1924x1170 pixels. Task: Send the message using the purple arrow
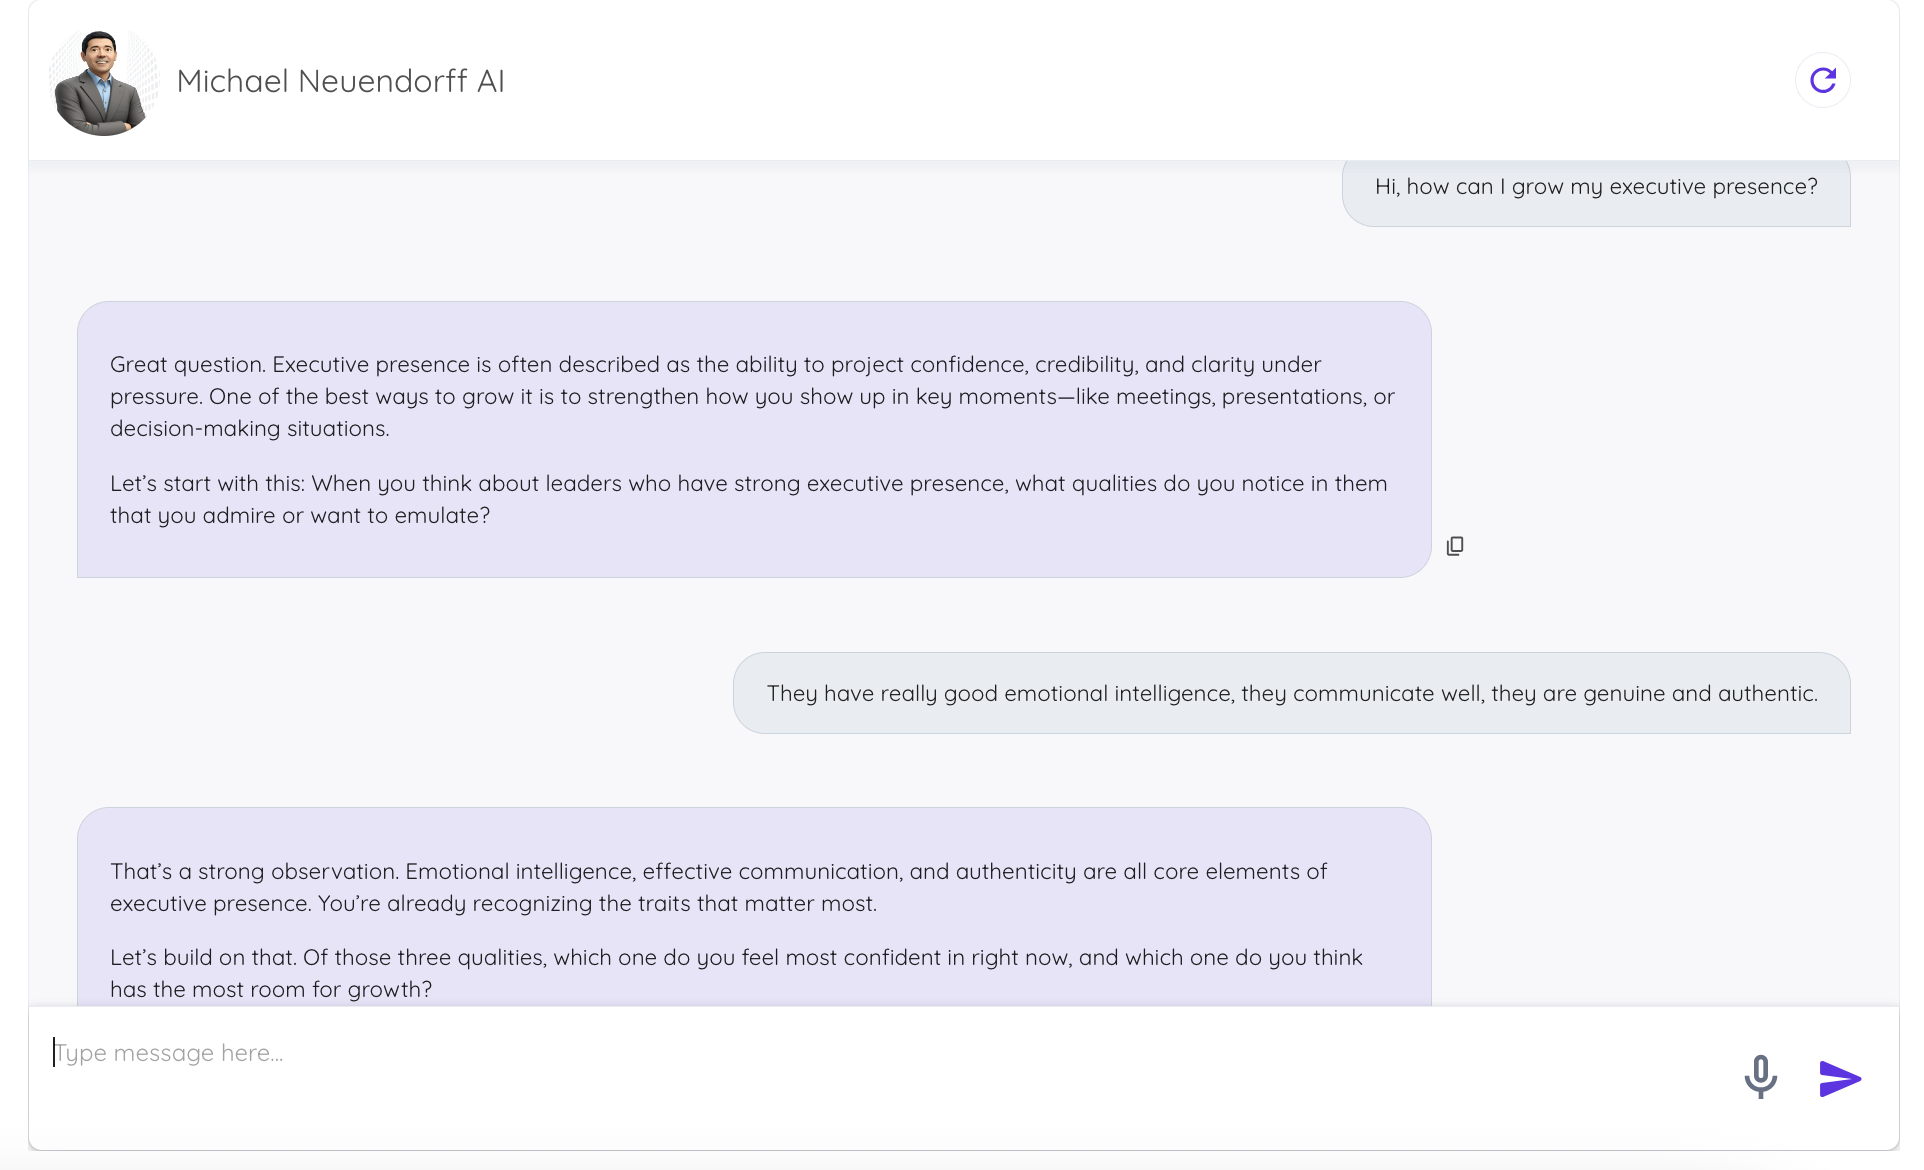(1839, 1078)
